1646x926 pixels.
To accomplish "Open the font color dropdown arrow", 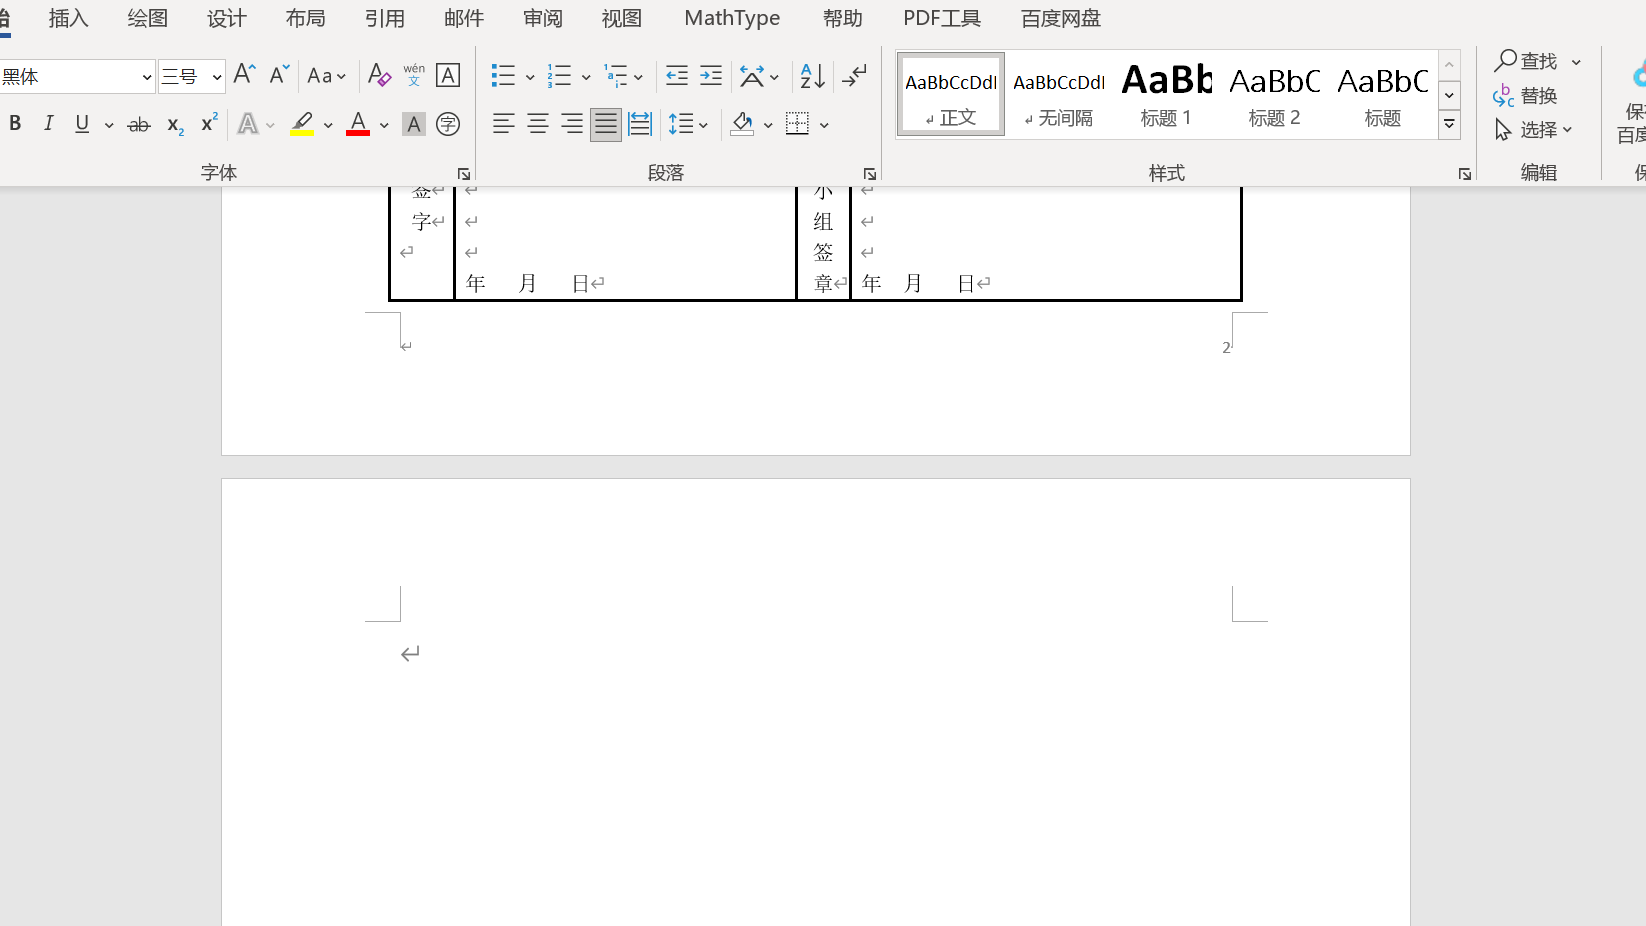I will click(x=383, y=124).
